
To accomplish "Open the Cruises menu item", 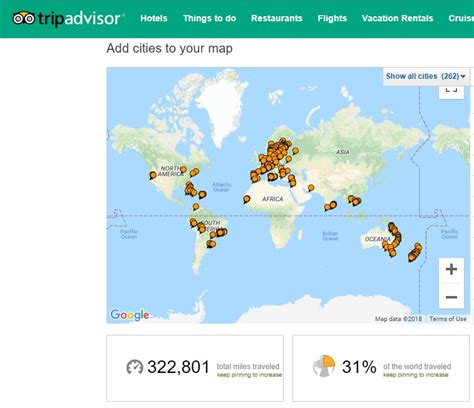I will click(461, 18).
